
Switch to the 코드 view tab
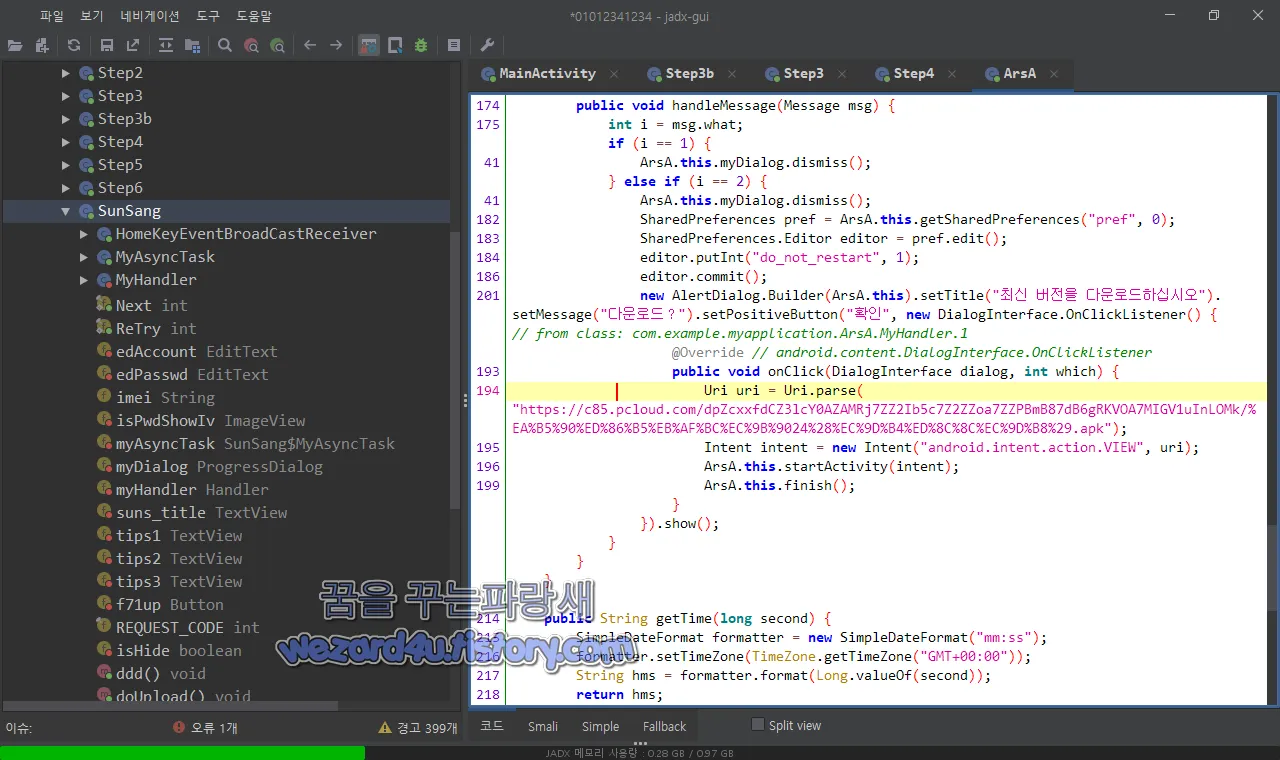491,726
